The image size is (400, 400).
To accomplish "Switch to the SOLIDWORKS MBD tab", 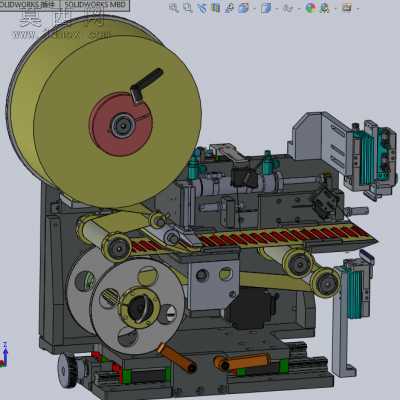I will [95, 5].
